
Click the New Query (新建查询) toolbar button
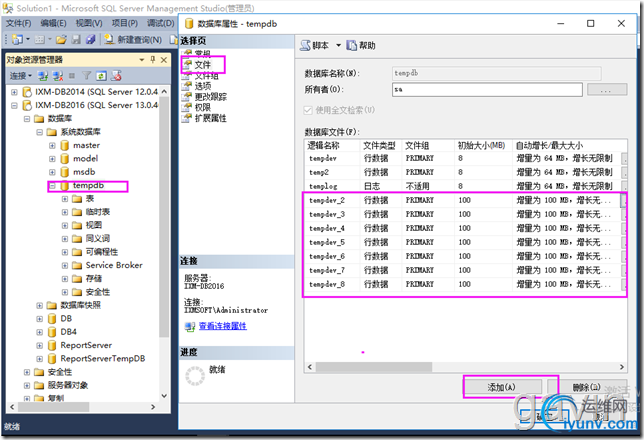pos(133,39)
